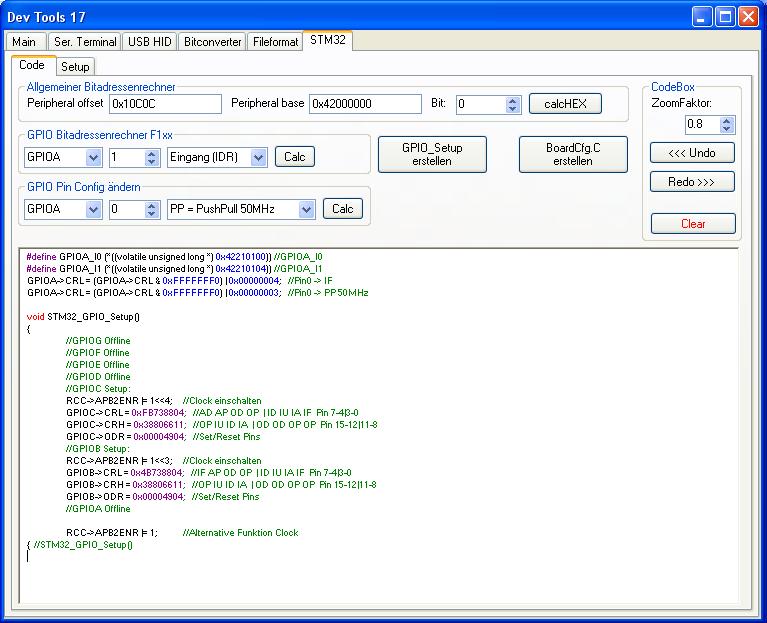Open the USB HID tab
Screen dimensions: 767x623
[150, 42]
